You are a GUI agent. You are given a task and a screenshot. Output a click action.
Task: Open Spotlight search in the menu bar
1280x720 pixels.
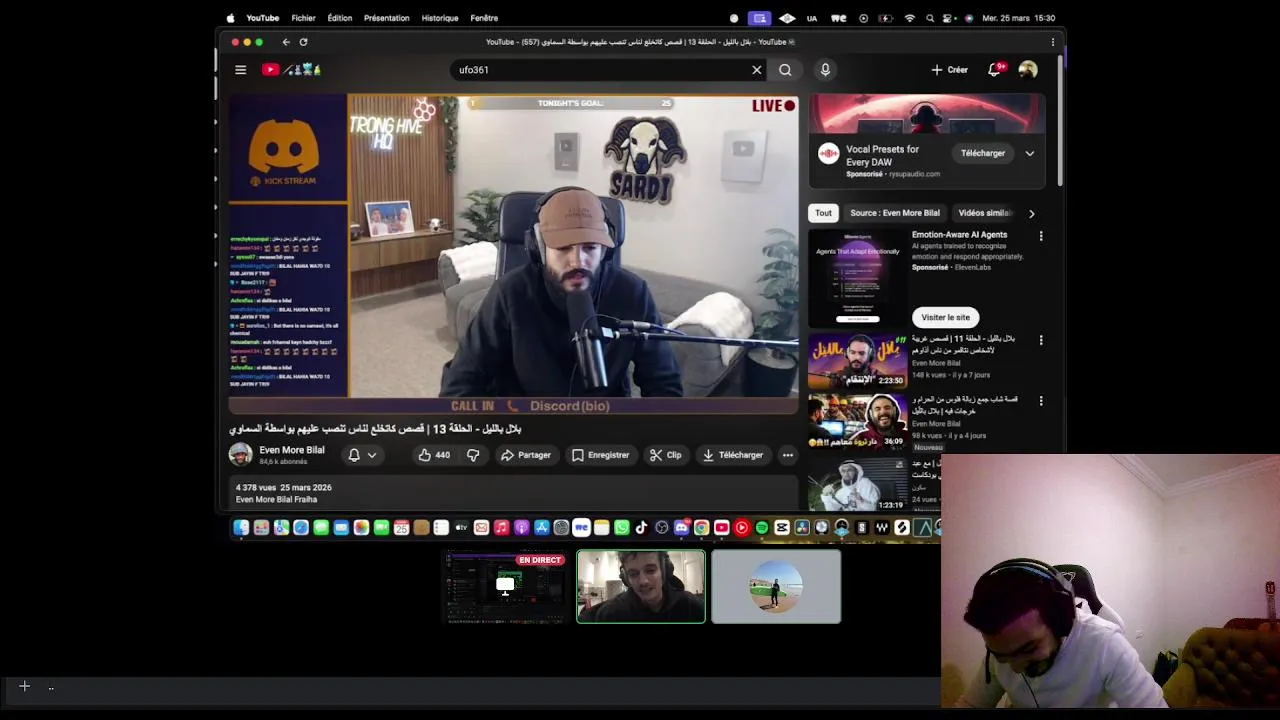coord(930,18)
